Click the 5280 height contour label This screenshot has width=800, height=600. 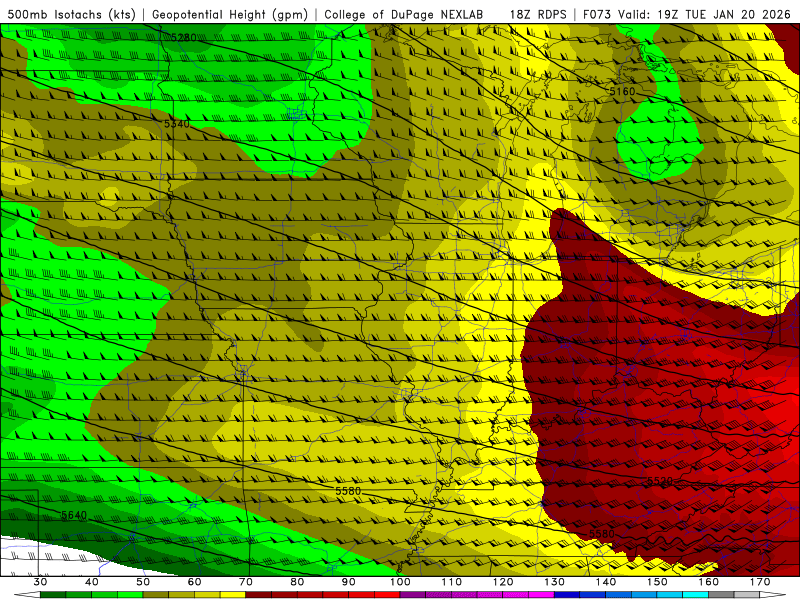point(183,38)
